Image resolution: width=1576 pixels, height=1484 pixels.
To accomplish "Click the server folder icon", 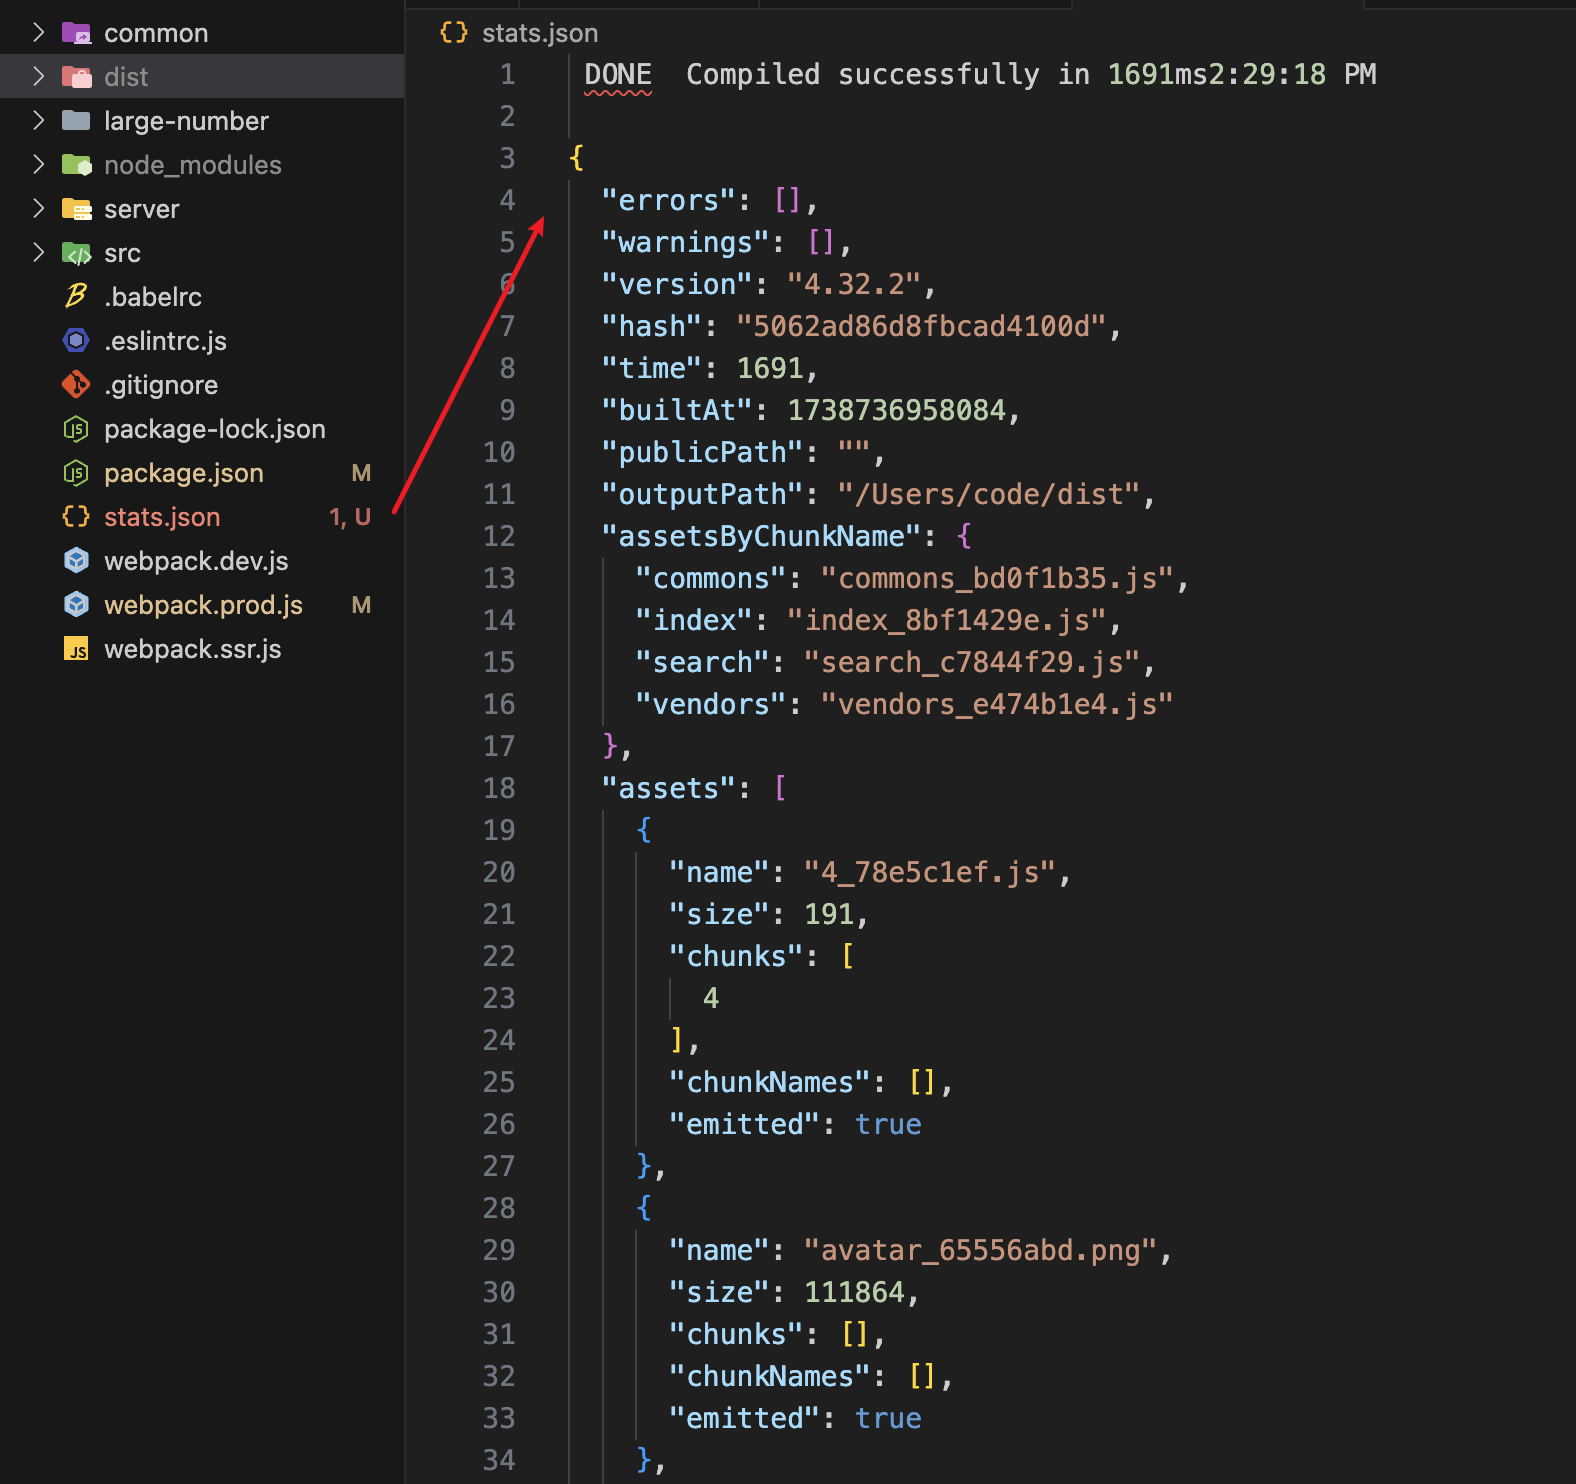I will pos(77,209).
